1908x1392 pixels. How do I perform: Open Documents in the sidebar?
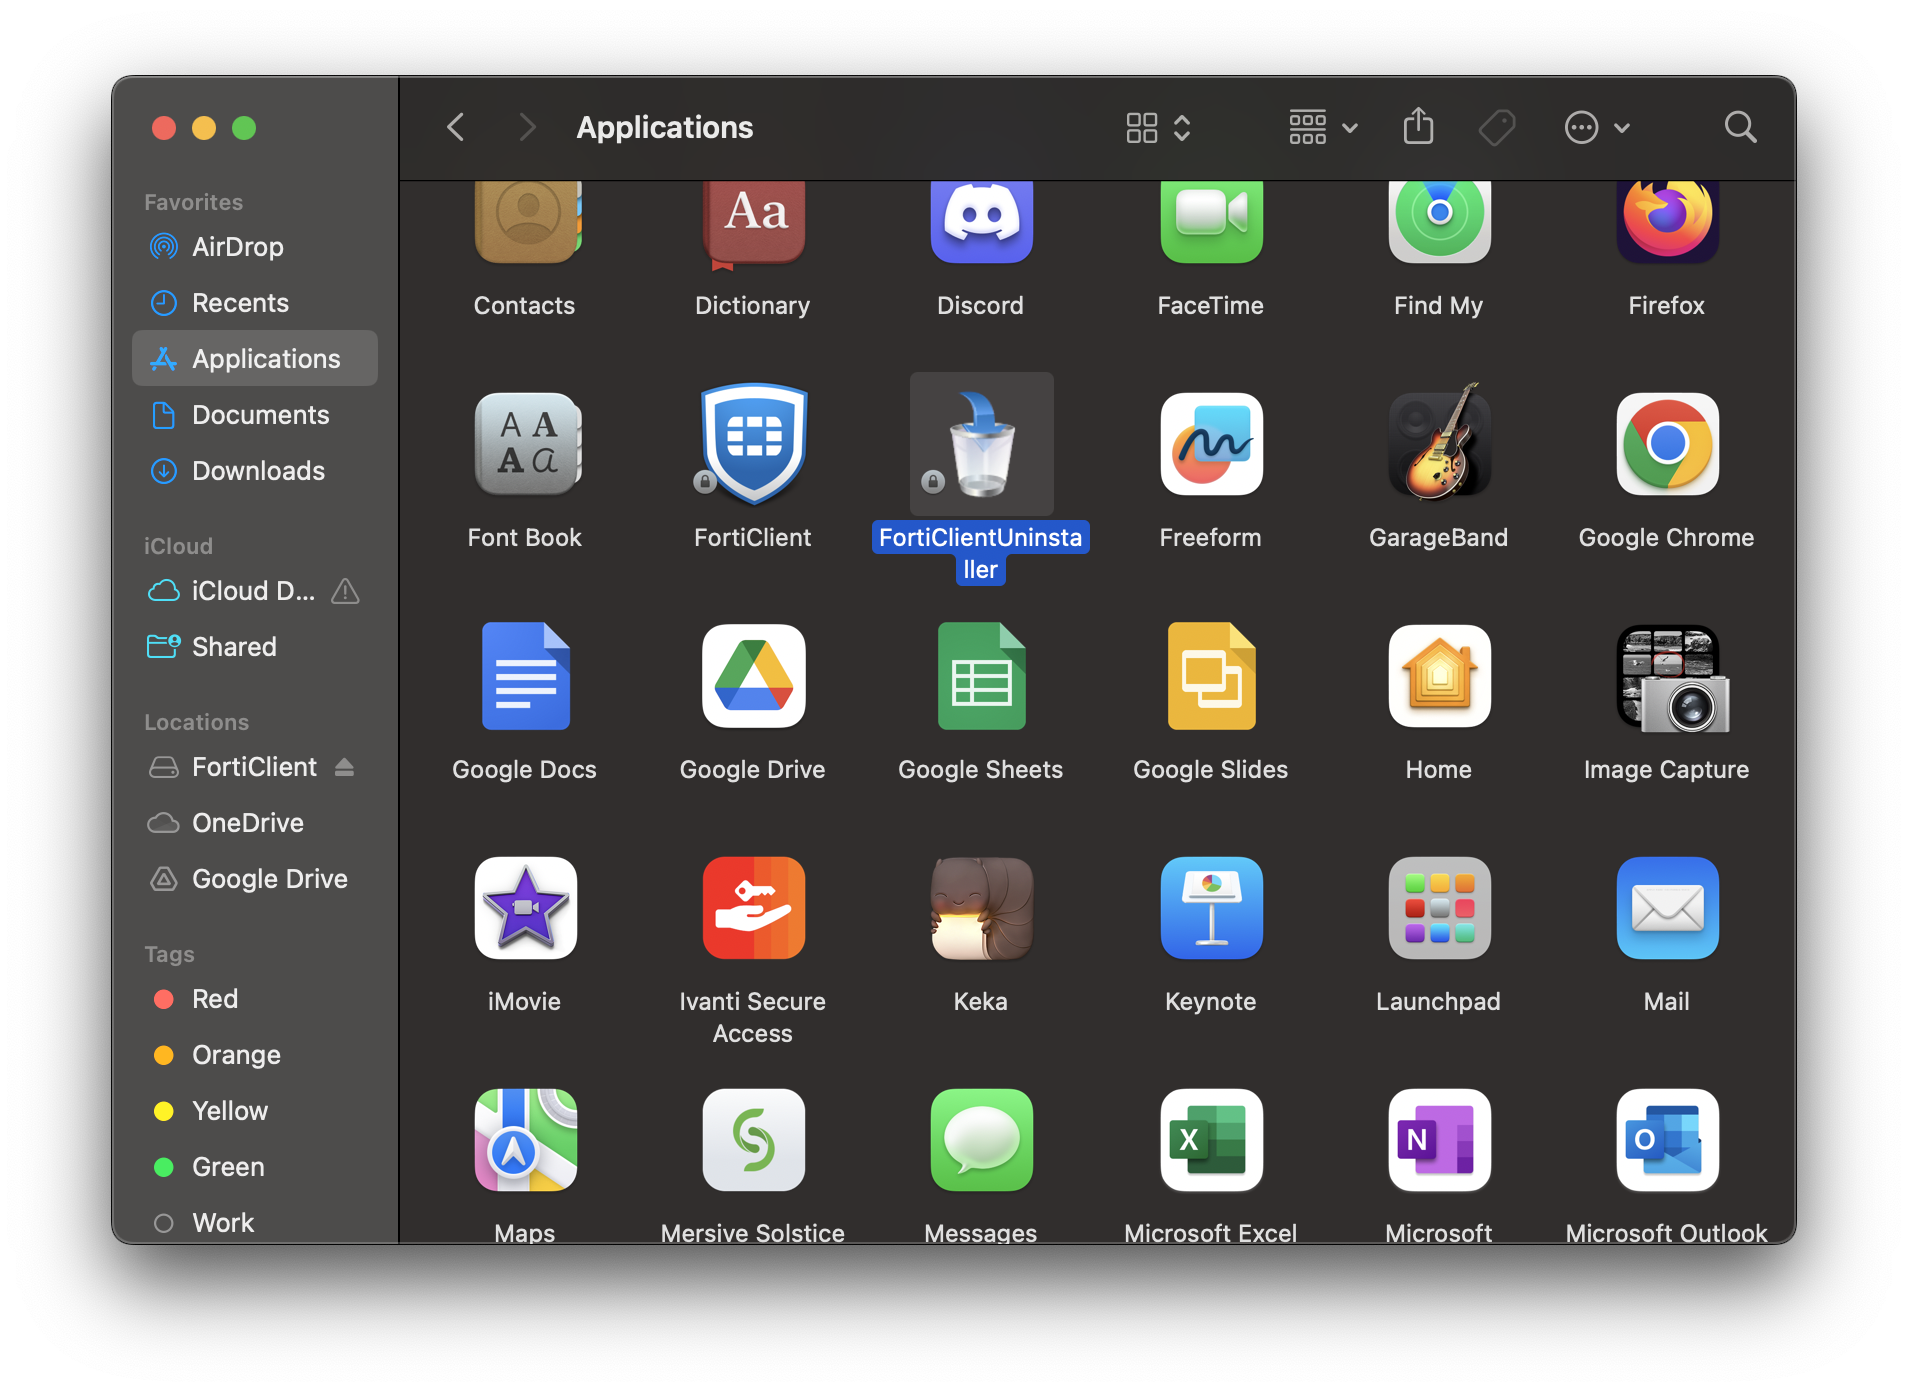point(255,415)
